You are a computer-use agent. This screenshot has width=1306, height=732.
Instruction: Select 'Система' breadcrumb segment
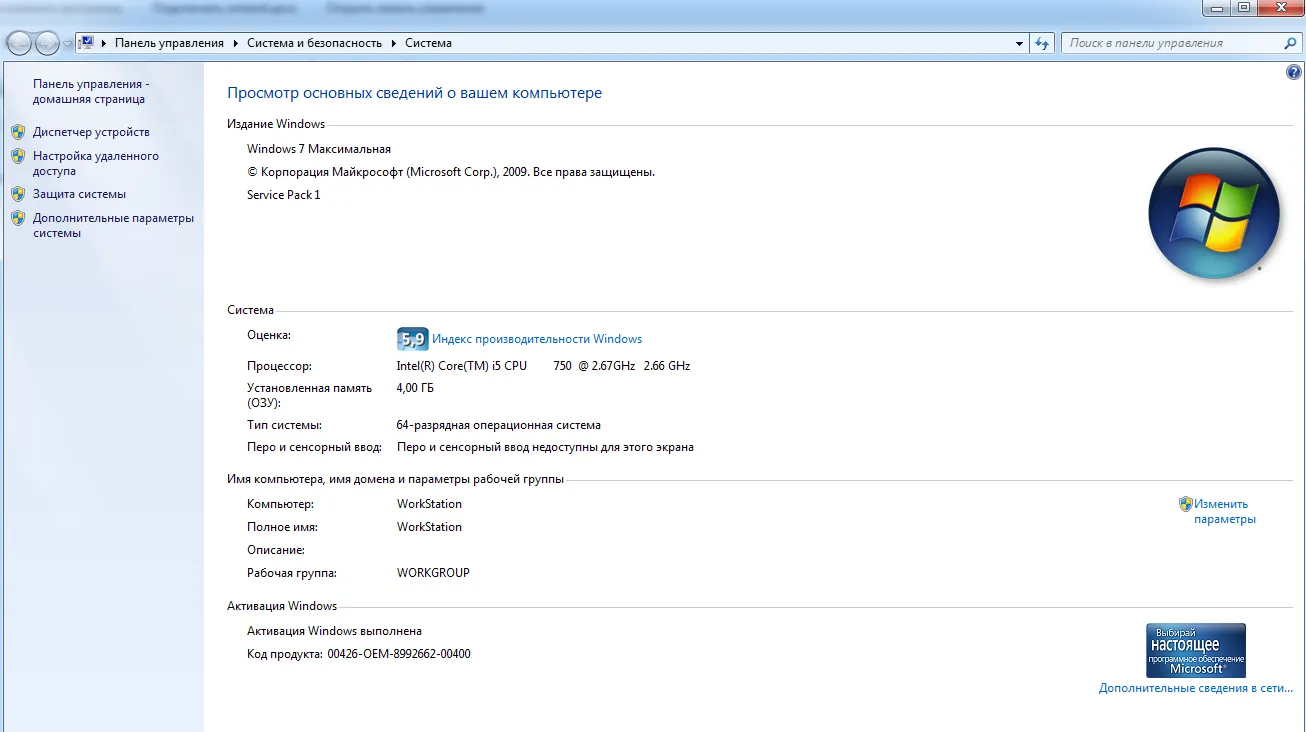(x=428, y=43)
